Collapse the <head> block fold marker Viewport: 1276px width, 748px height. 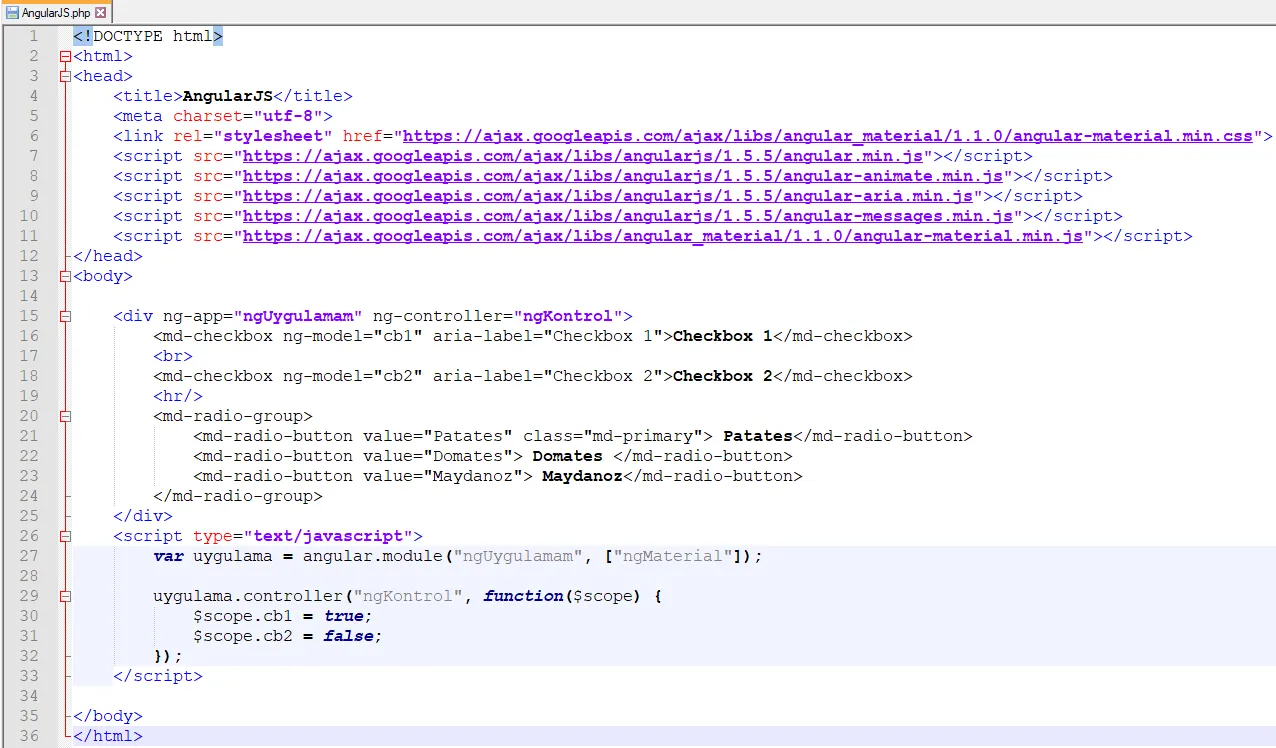pyautogui.click(x=66, y=76)
